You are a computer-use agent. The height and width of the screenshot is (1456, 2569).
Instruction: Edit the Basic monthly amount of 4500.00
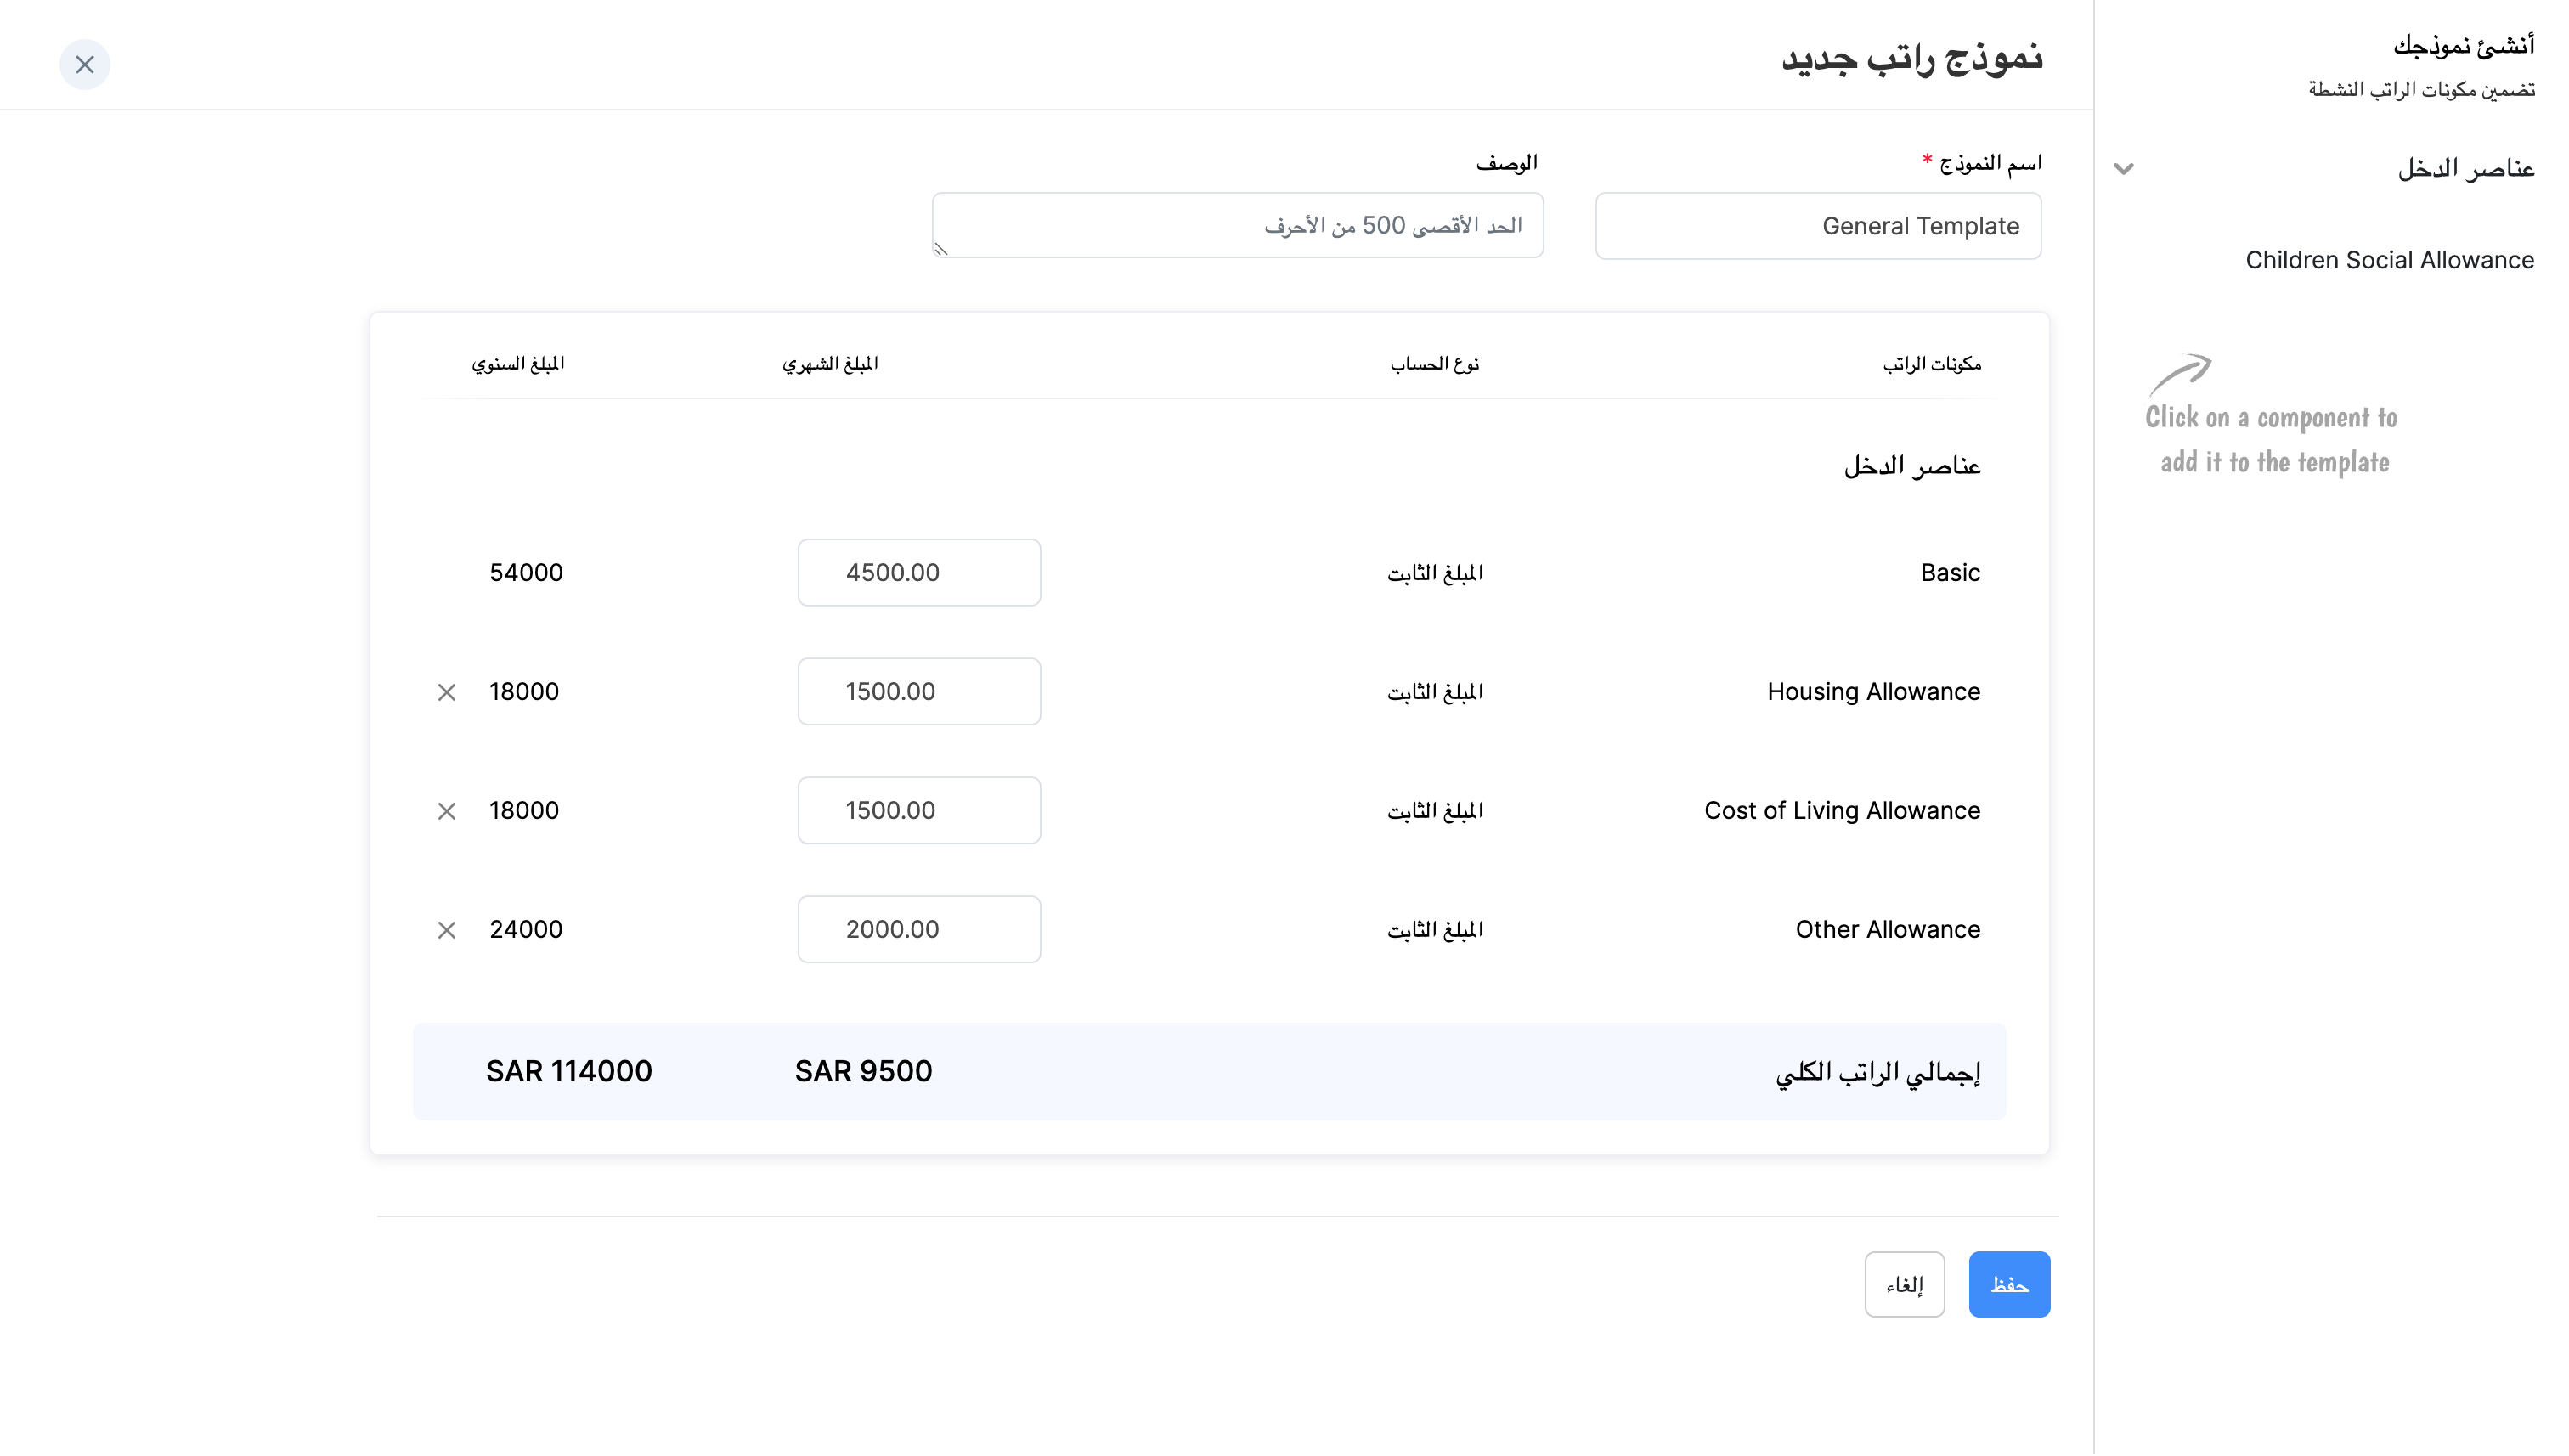pos(919,572)
